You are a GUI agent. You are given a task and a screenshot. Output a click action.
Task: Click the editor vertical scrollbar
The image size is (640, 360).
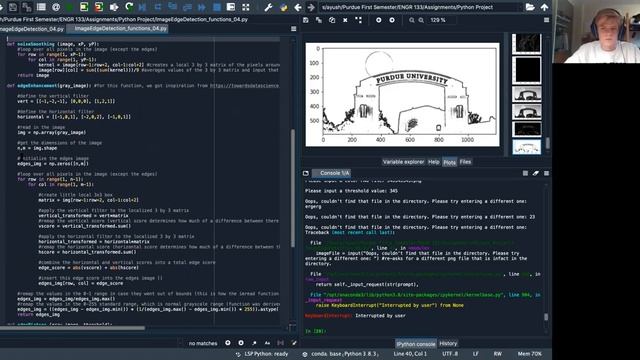tap(292, 189)
